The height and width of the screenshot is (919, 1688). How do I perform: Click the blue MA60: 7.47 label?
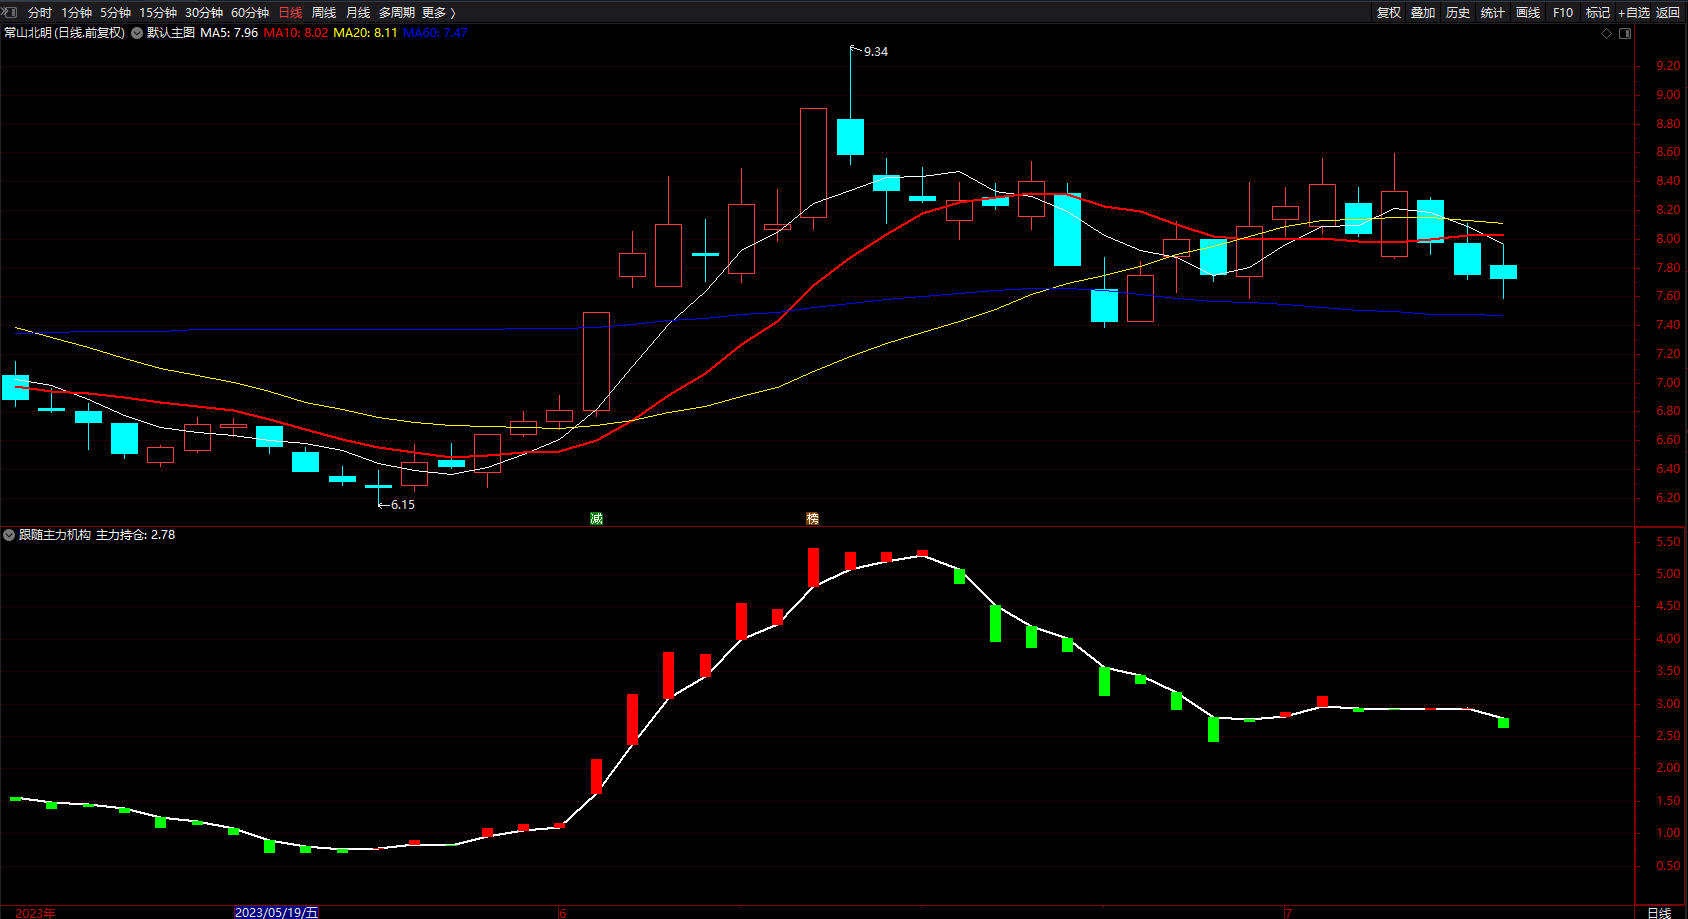pos(435,33)
